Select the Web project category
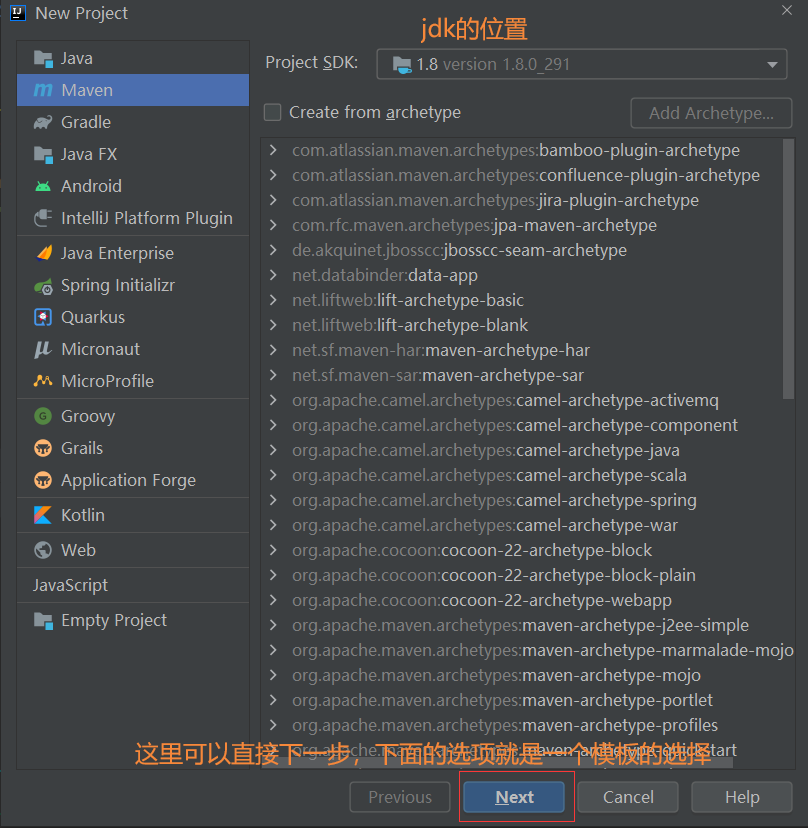The width and height of the screenshot is (808, 828). click(x=68, y=549)
